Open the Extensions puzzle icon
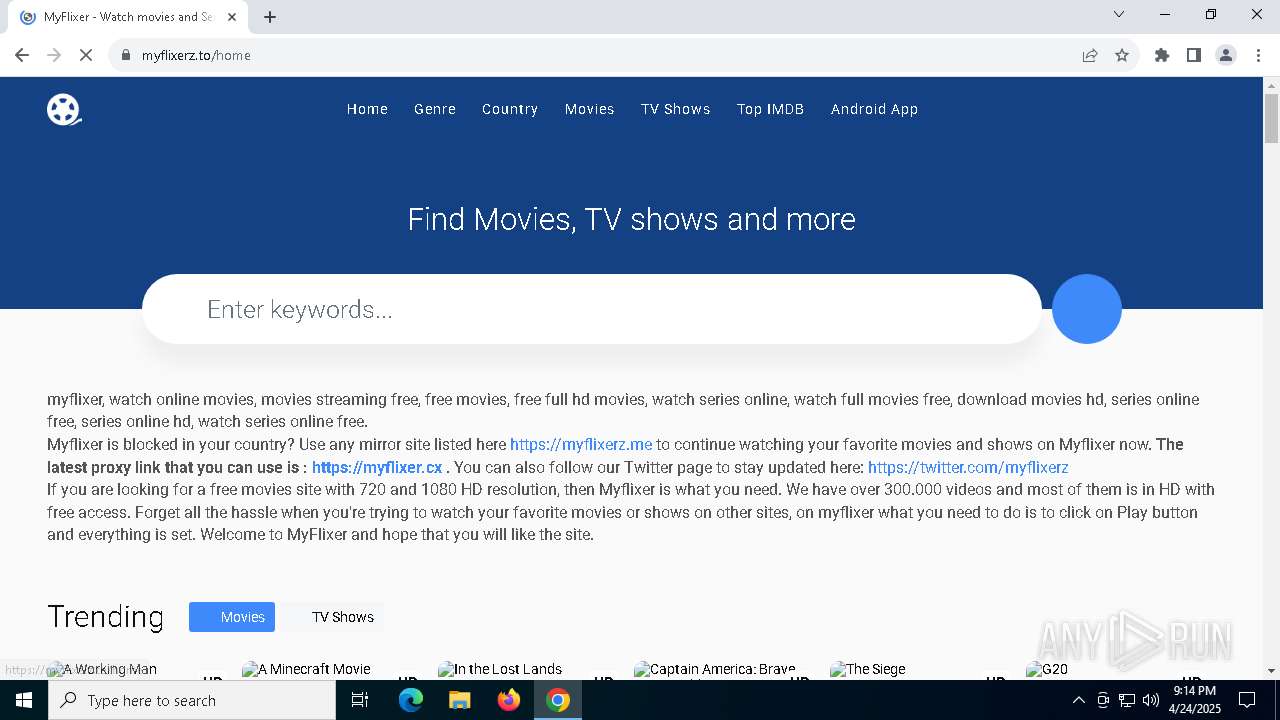This screenshot has height=720, width=1280. point(1162,55)
